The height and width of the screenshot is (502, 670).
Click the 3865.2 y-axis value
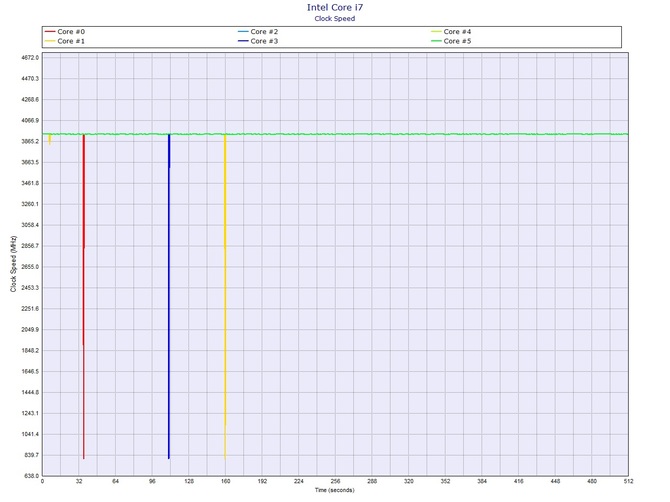(30, 141)
